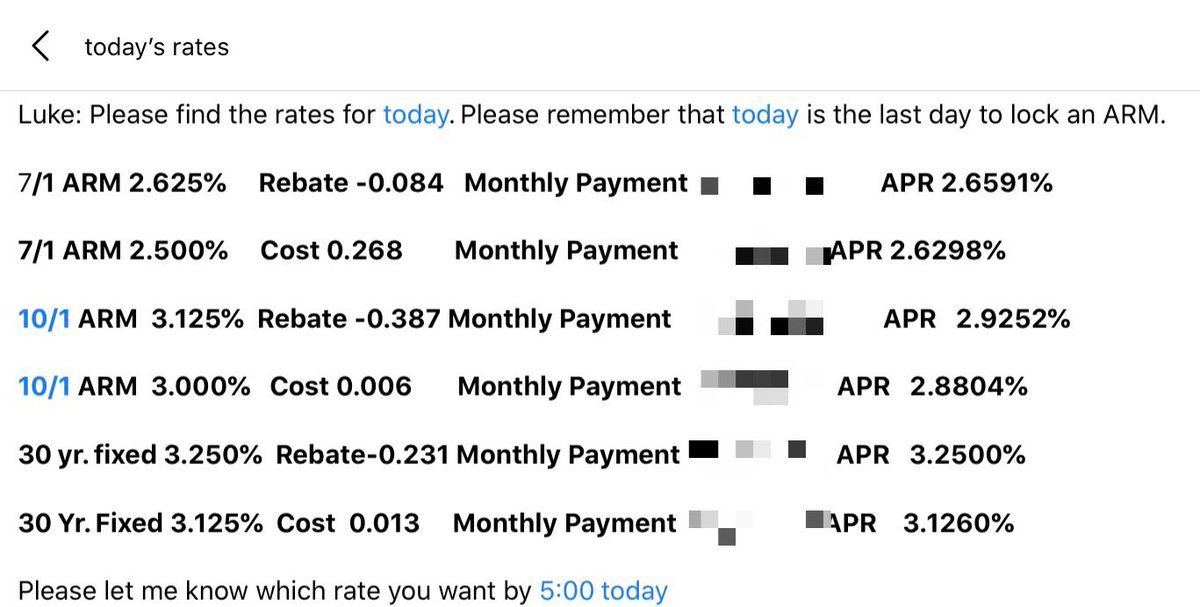Click the "APR 2.9252%" figure
Image resolution: width=1200 pixels, height=607 pixels.
pos(976,319)
